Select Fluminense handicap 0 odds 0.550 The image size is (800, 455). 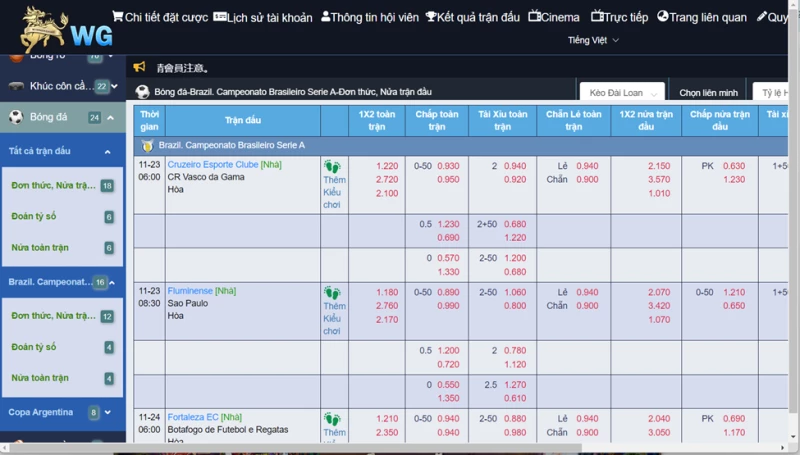point(448,385)
